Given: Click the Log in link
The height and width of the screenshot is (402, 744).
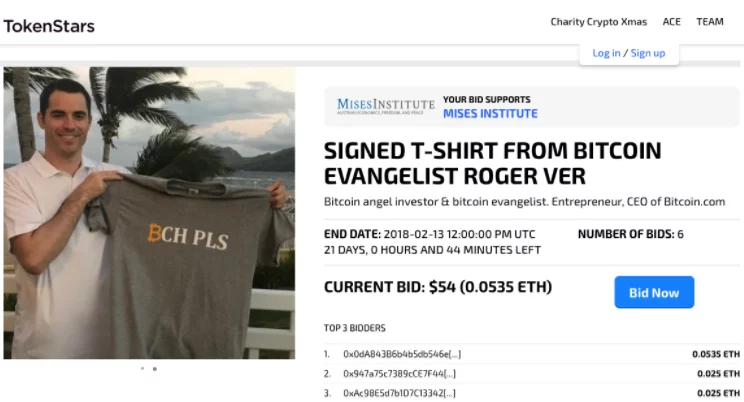Looking at the screenshot, I should click(x=606, y=53).
